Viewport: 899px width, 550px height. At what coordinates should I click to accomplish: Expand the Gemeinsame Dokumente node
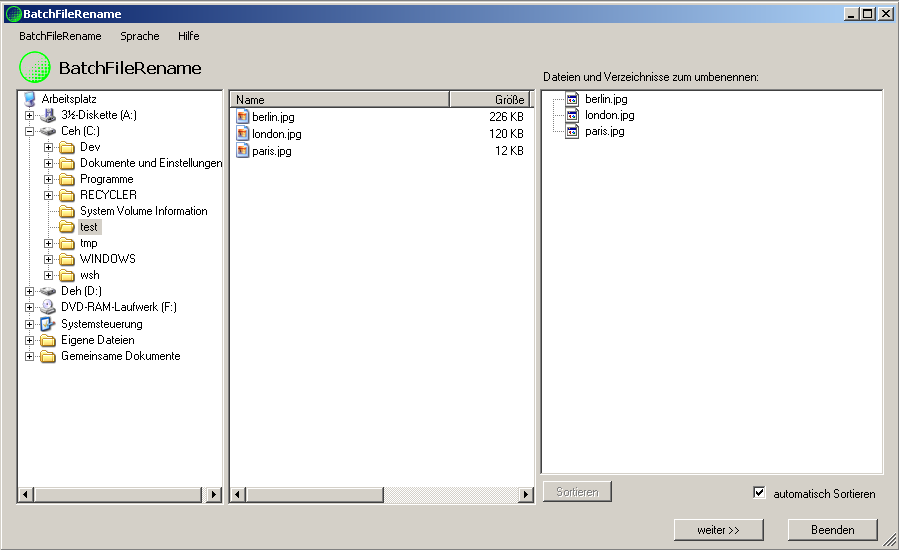click(29, 357)
